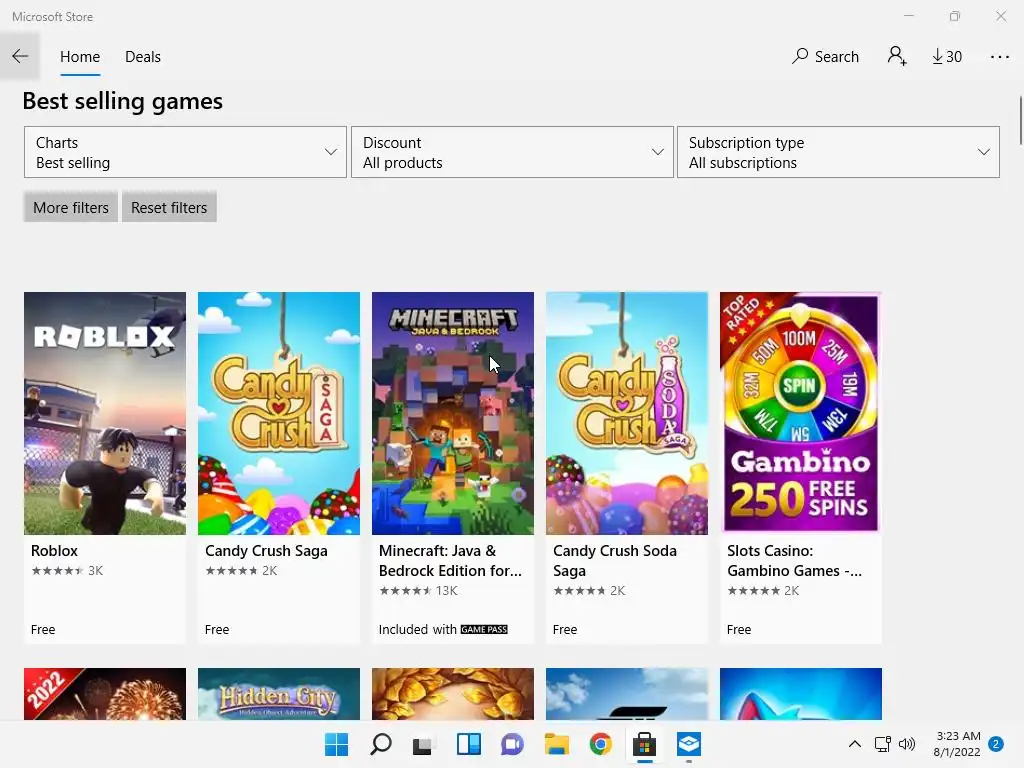Select Microsoft Store taskbar icon

pyautogui.click(x=644, y=744)
